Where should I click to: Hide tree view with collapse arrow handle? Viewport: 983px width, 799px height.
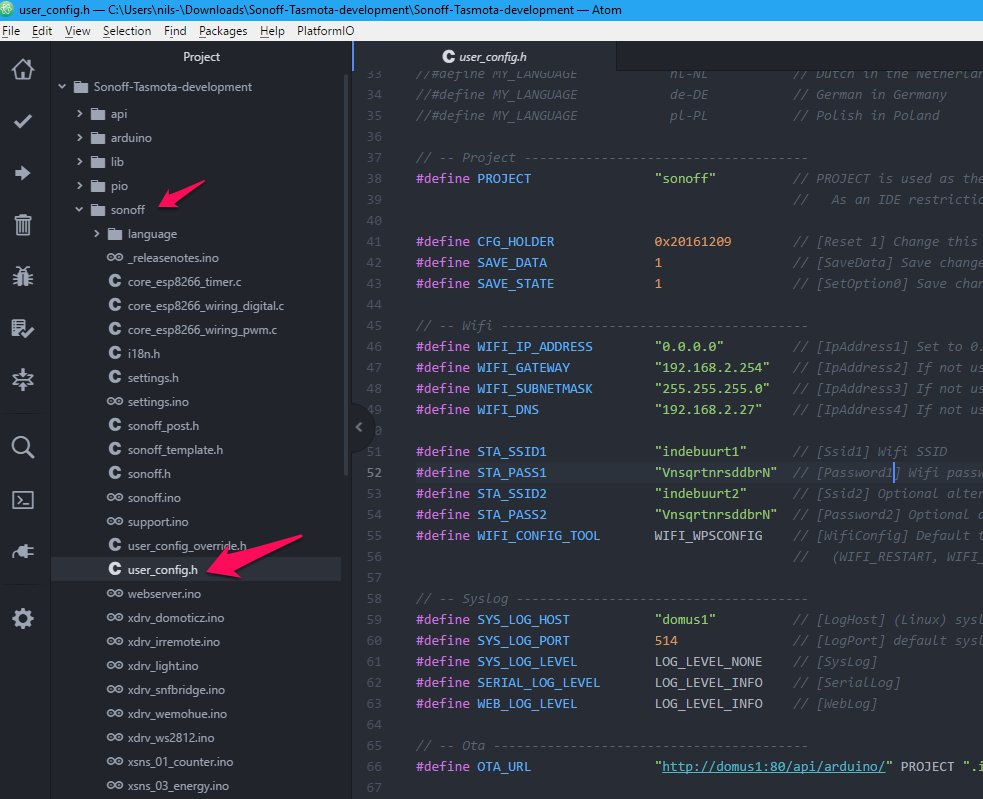(359, 427)
